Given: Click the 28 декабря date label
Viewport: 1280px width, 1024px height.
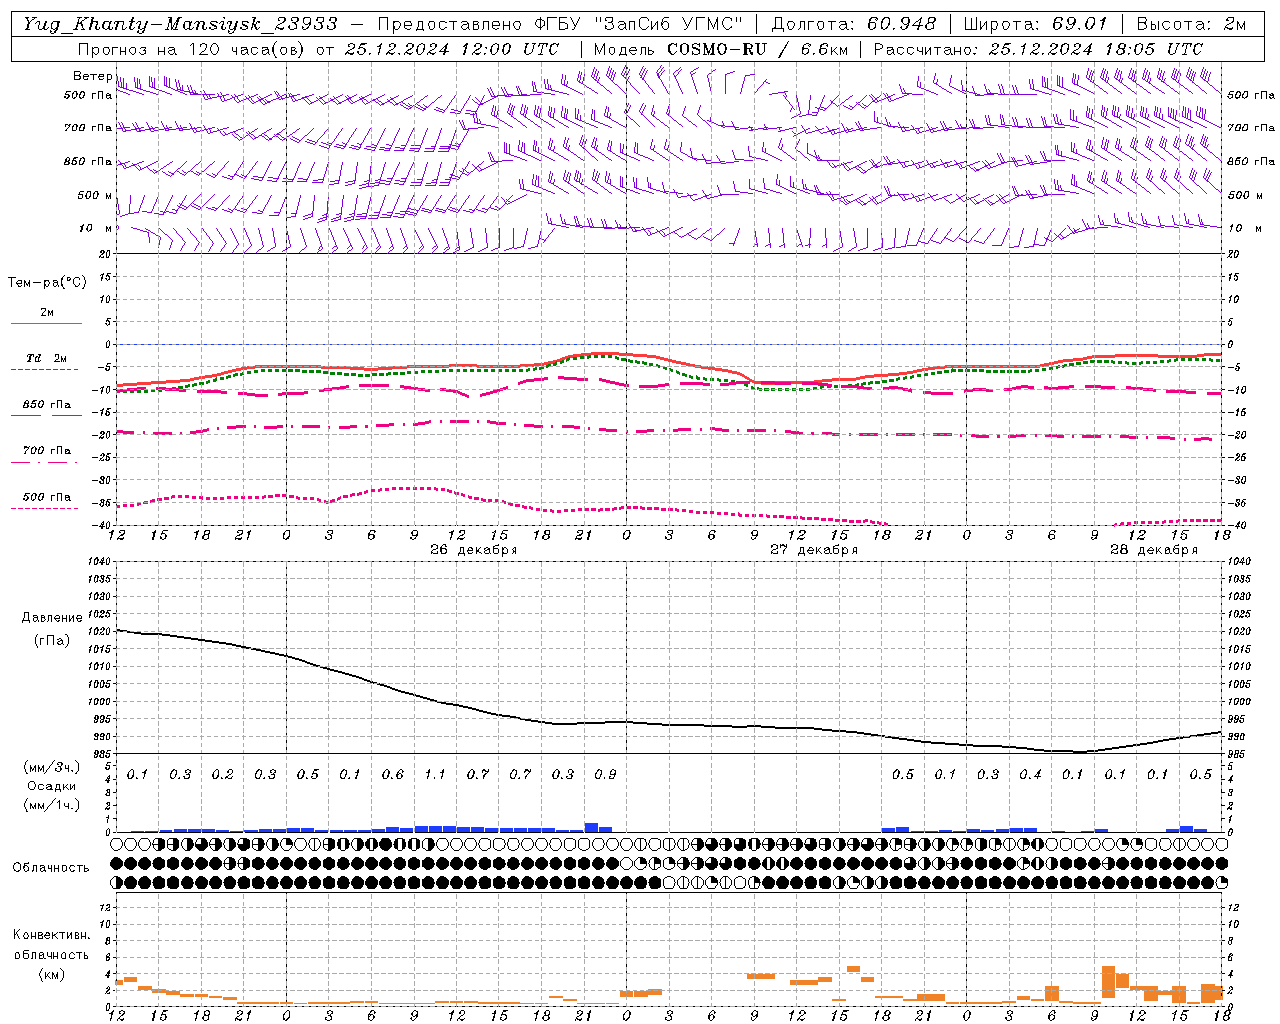Looking at the screenshot, I should (1154, 550).
